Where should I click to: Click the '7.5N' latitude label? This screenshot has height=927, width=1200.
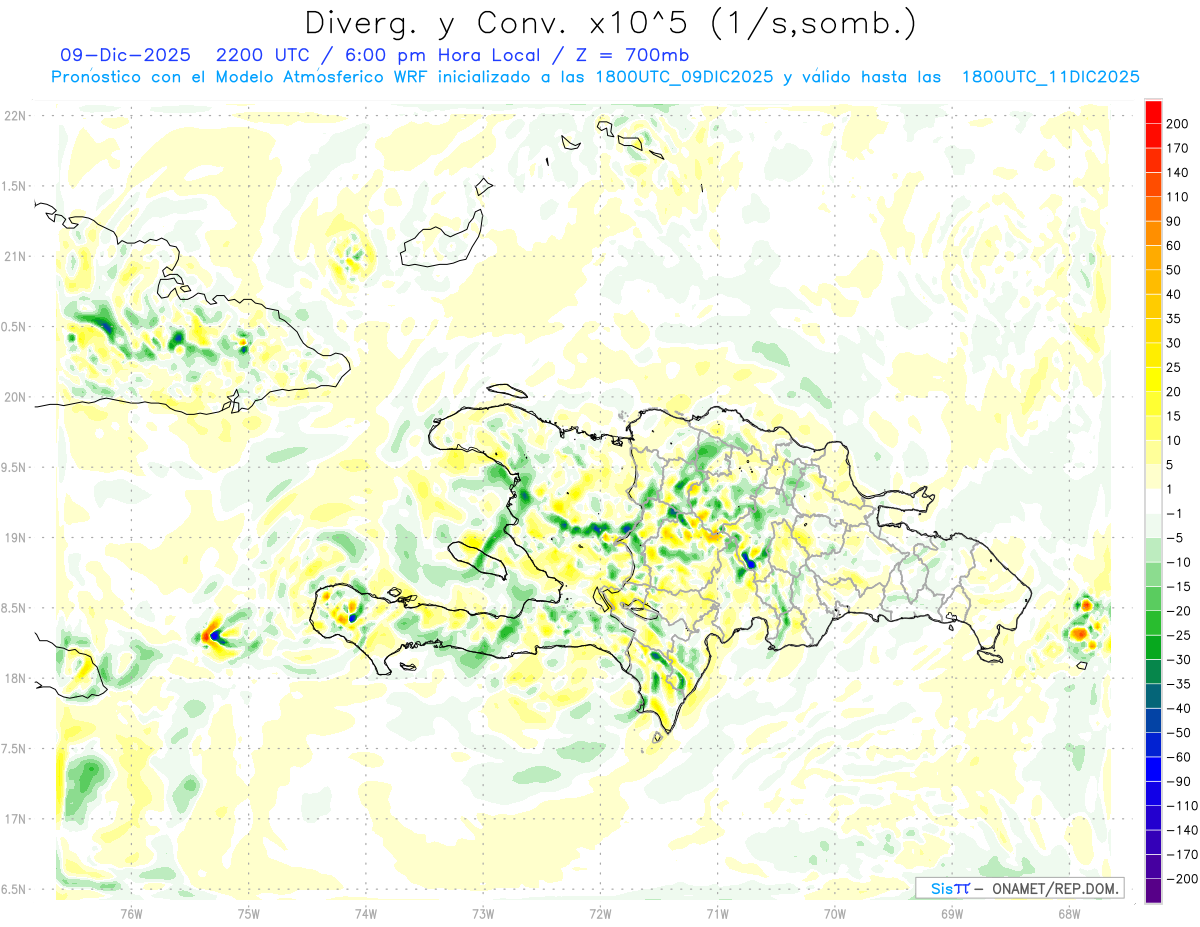pyautogui.click(x=14, y=749)
